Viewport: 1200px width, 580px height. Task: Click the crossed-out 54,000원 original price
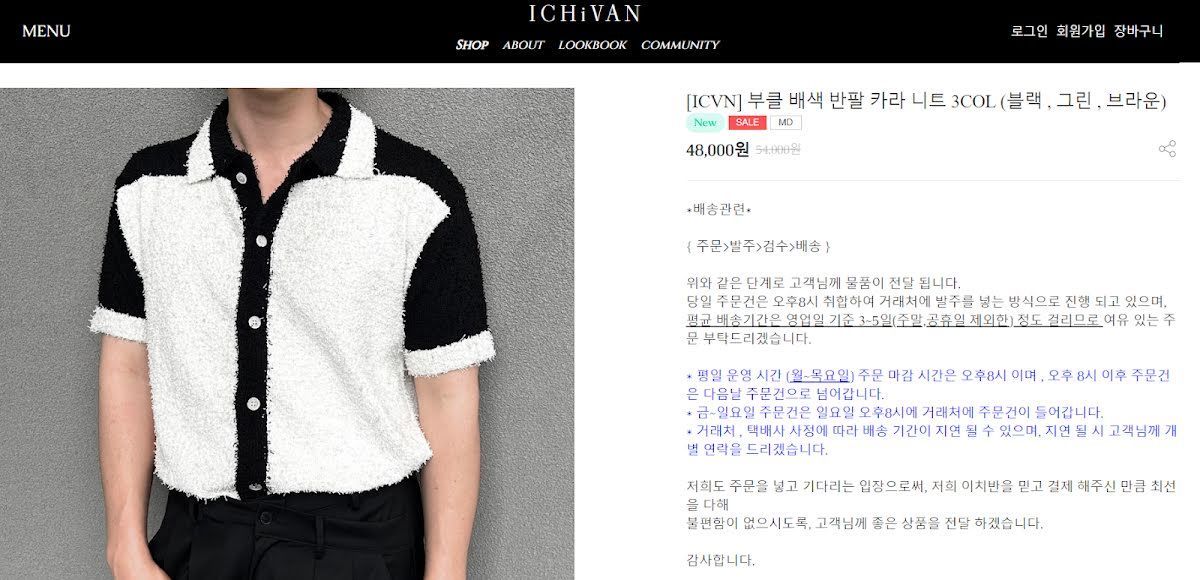778,149
